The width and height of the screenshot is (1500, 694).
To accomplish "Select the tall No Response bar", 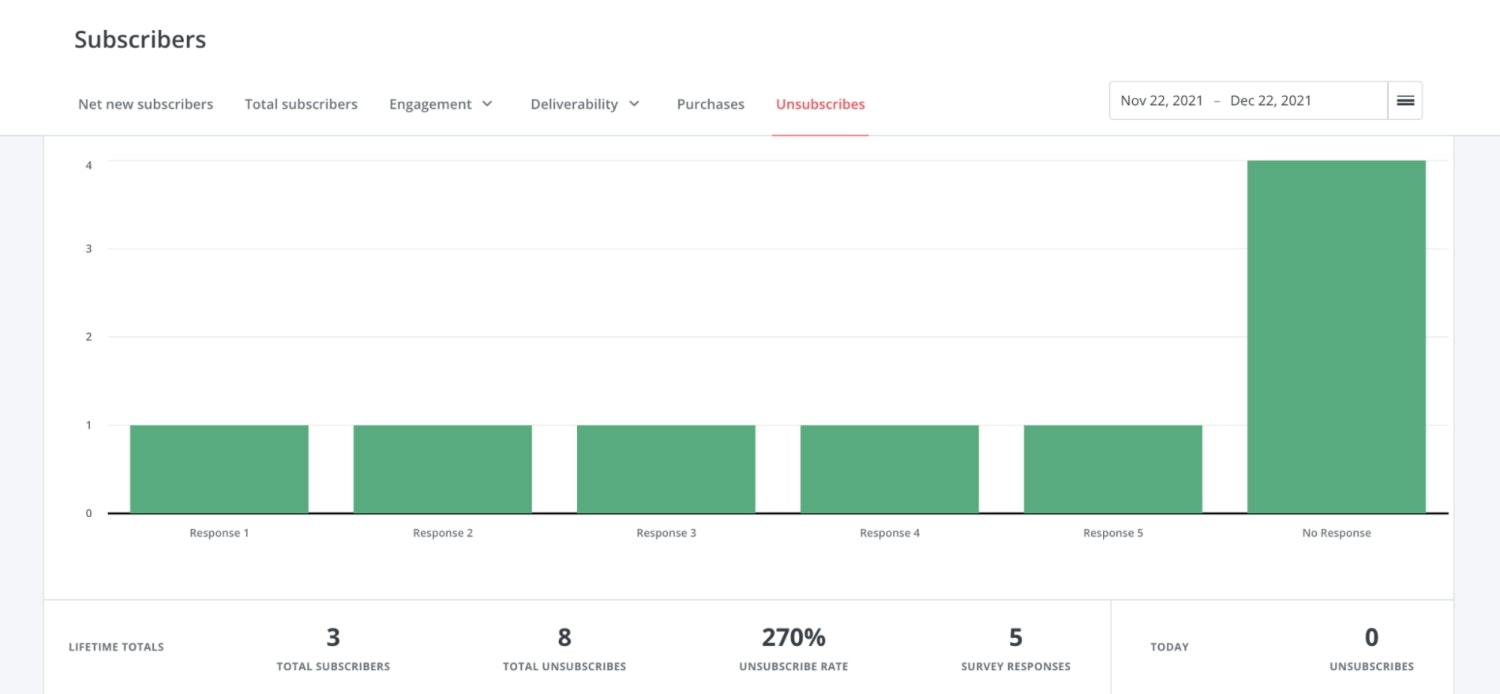I will 1336,337.
